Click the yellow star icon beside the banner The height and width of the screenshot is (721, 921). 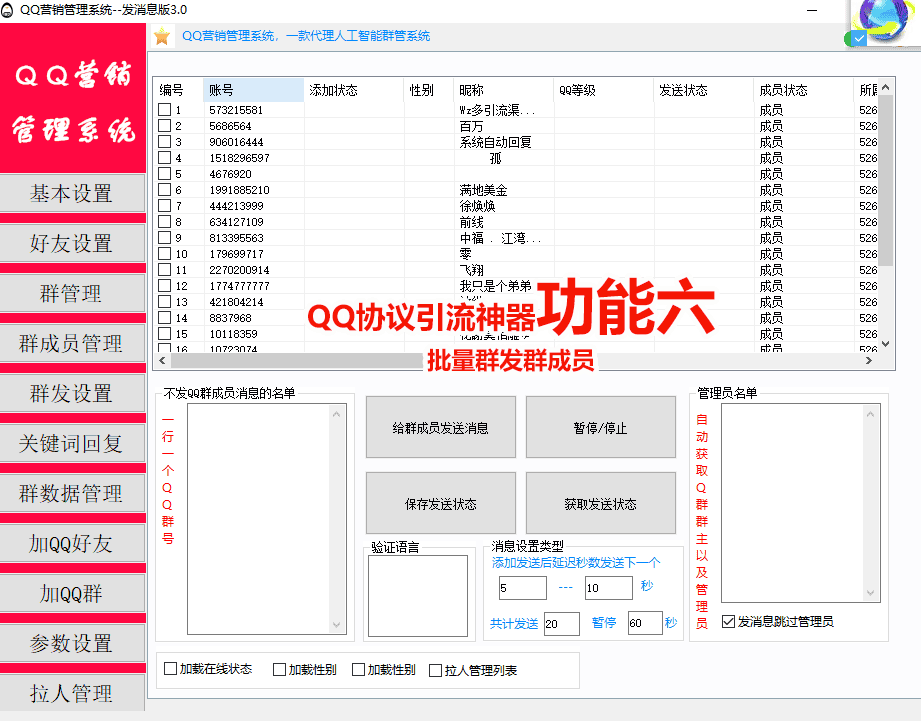pyautogui.click(x=162, y=36)
